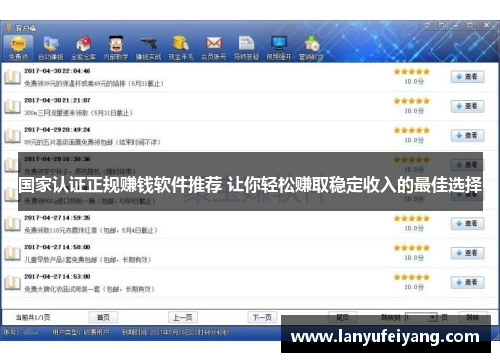Image resolution: width=500 pixels, height=362 pixels.
Task: Click the 查看 button for the 22:04:46 entry
Action: pyautogui.click(x=467, y=77)
